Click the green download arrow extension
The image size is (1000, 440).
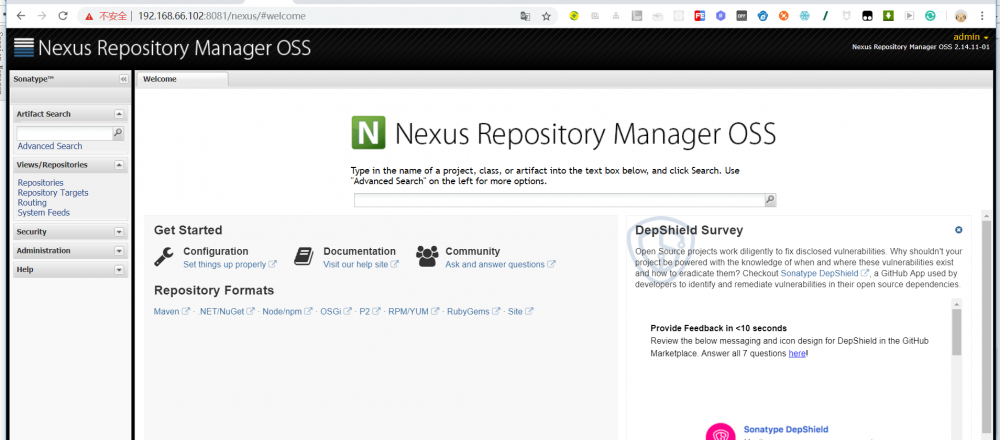click(x=888, y=16)
